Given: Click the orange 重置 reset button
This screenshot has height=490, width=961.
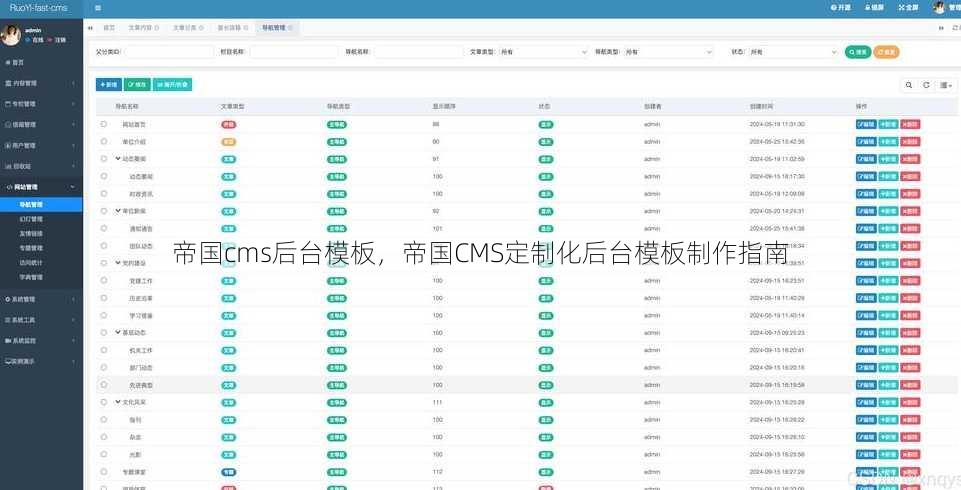Looking at the screenshot, I should coord(886,53).
